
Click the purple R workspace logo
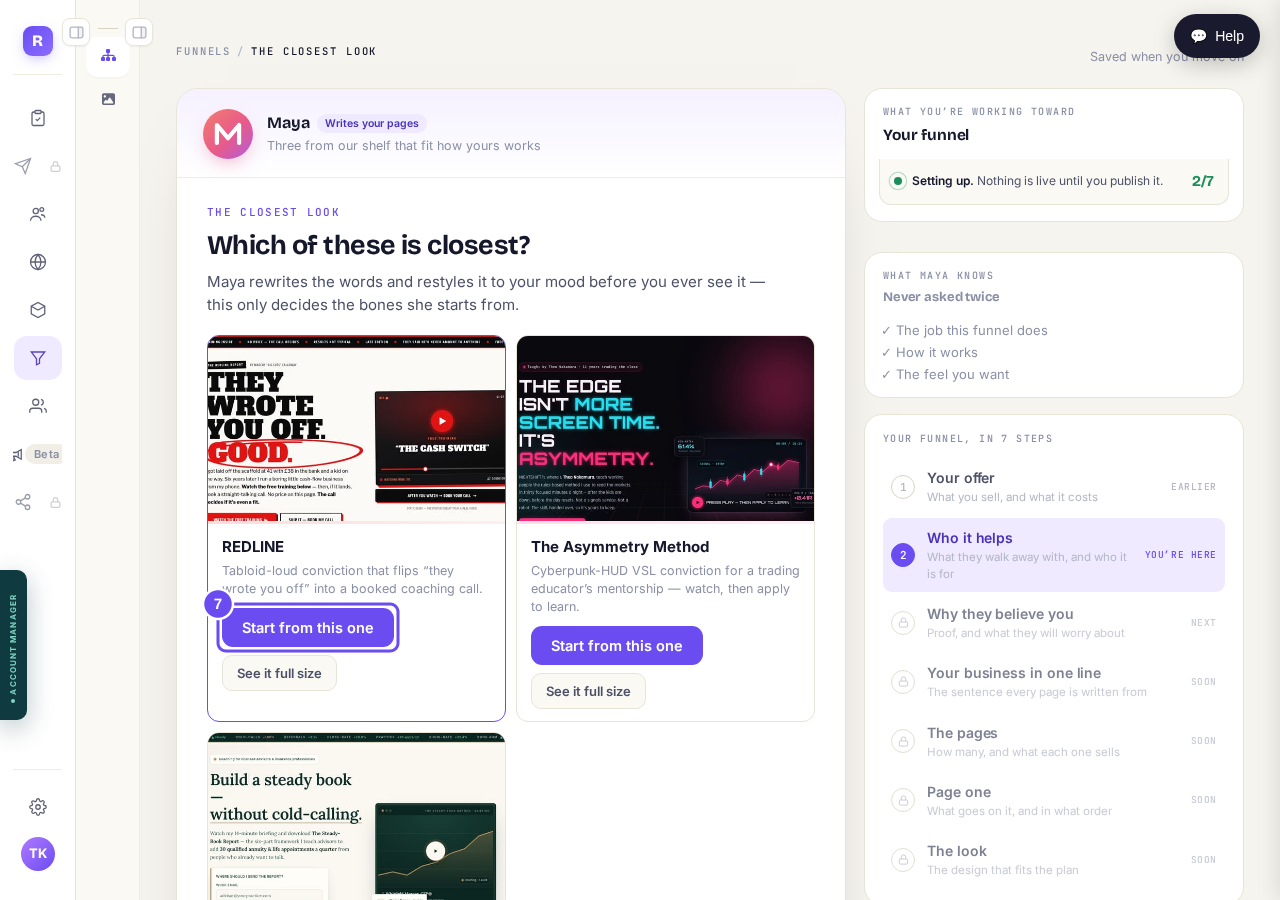pyautogui.click(x=38, y=41)
